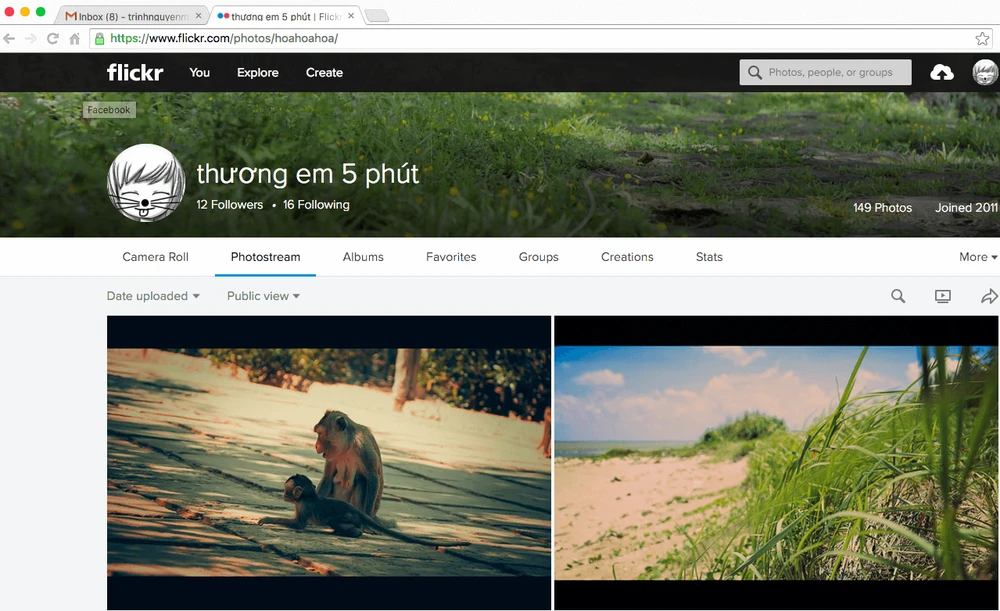Open the Create page

[x=324, y=72]
